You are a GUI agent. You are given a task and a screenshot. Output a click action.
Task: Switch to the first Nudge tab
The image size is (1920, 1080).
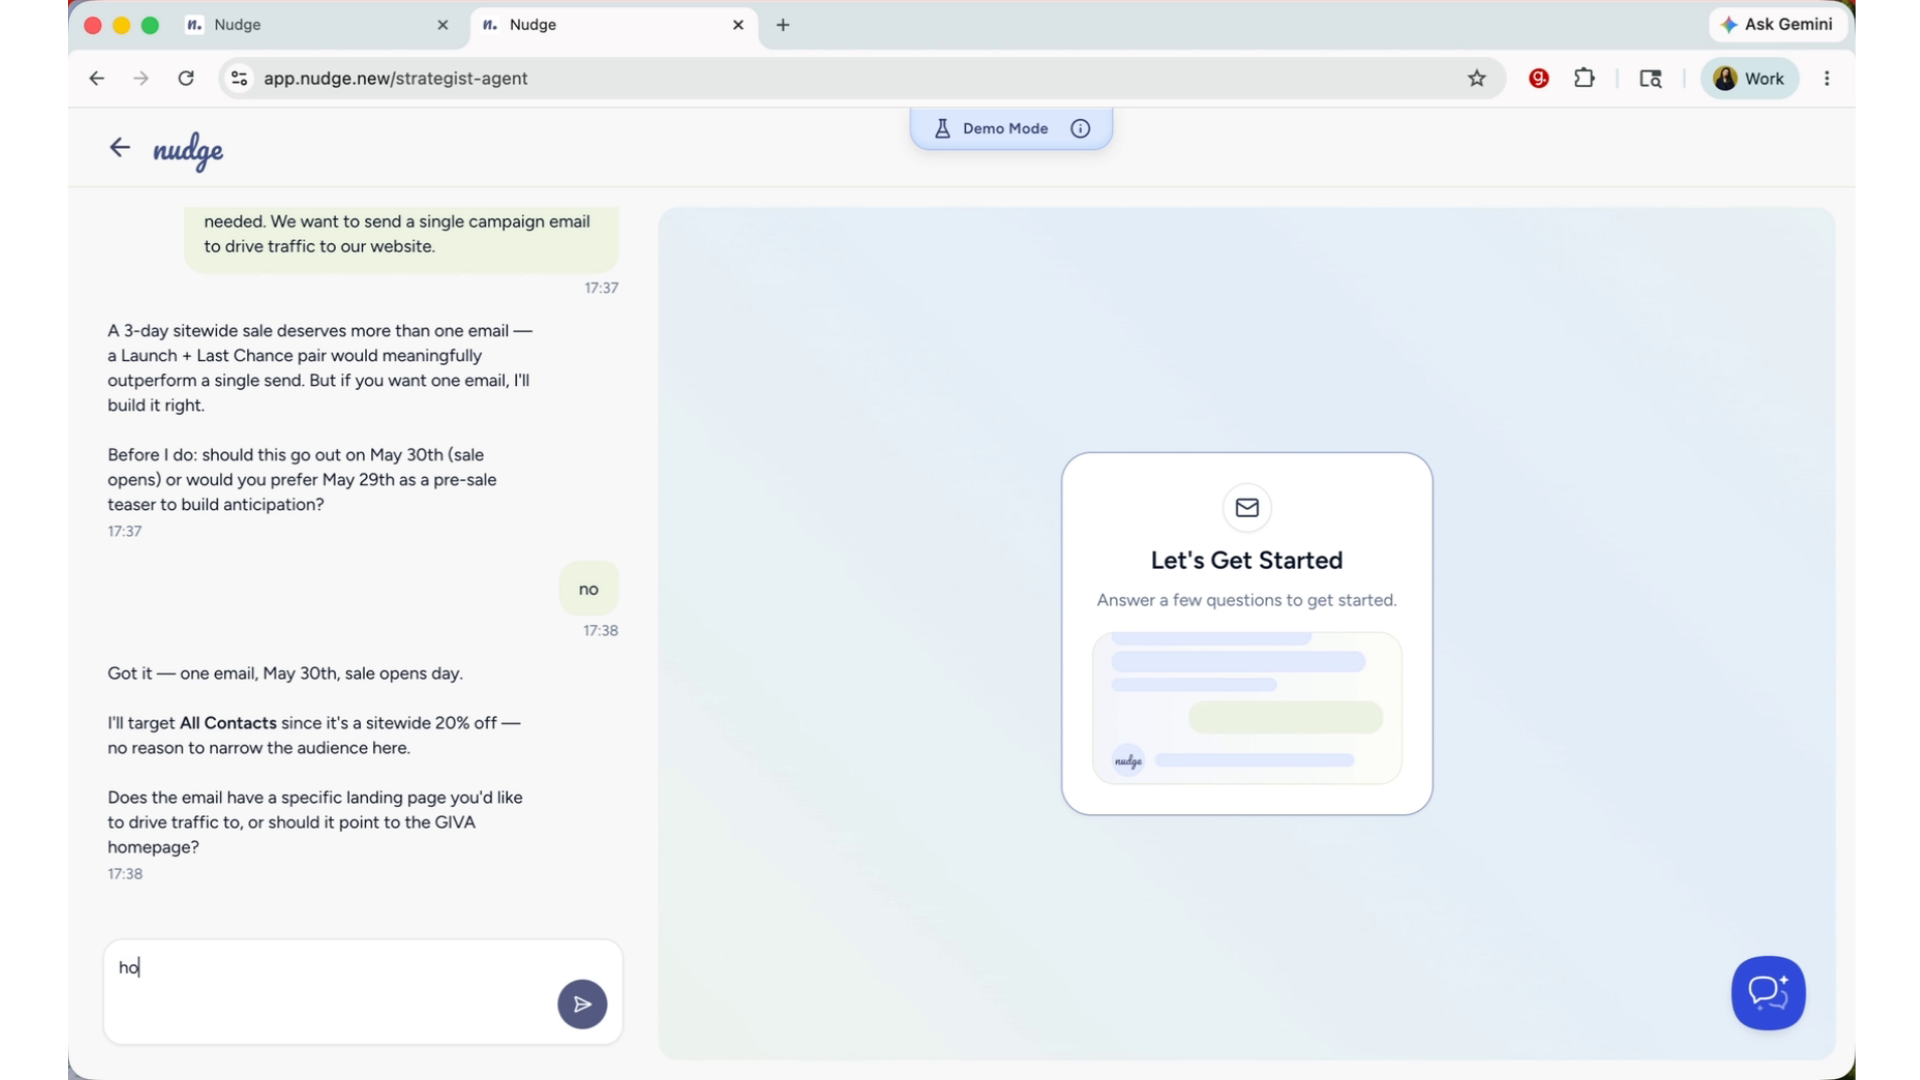(320, 25)
